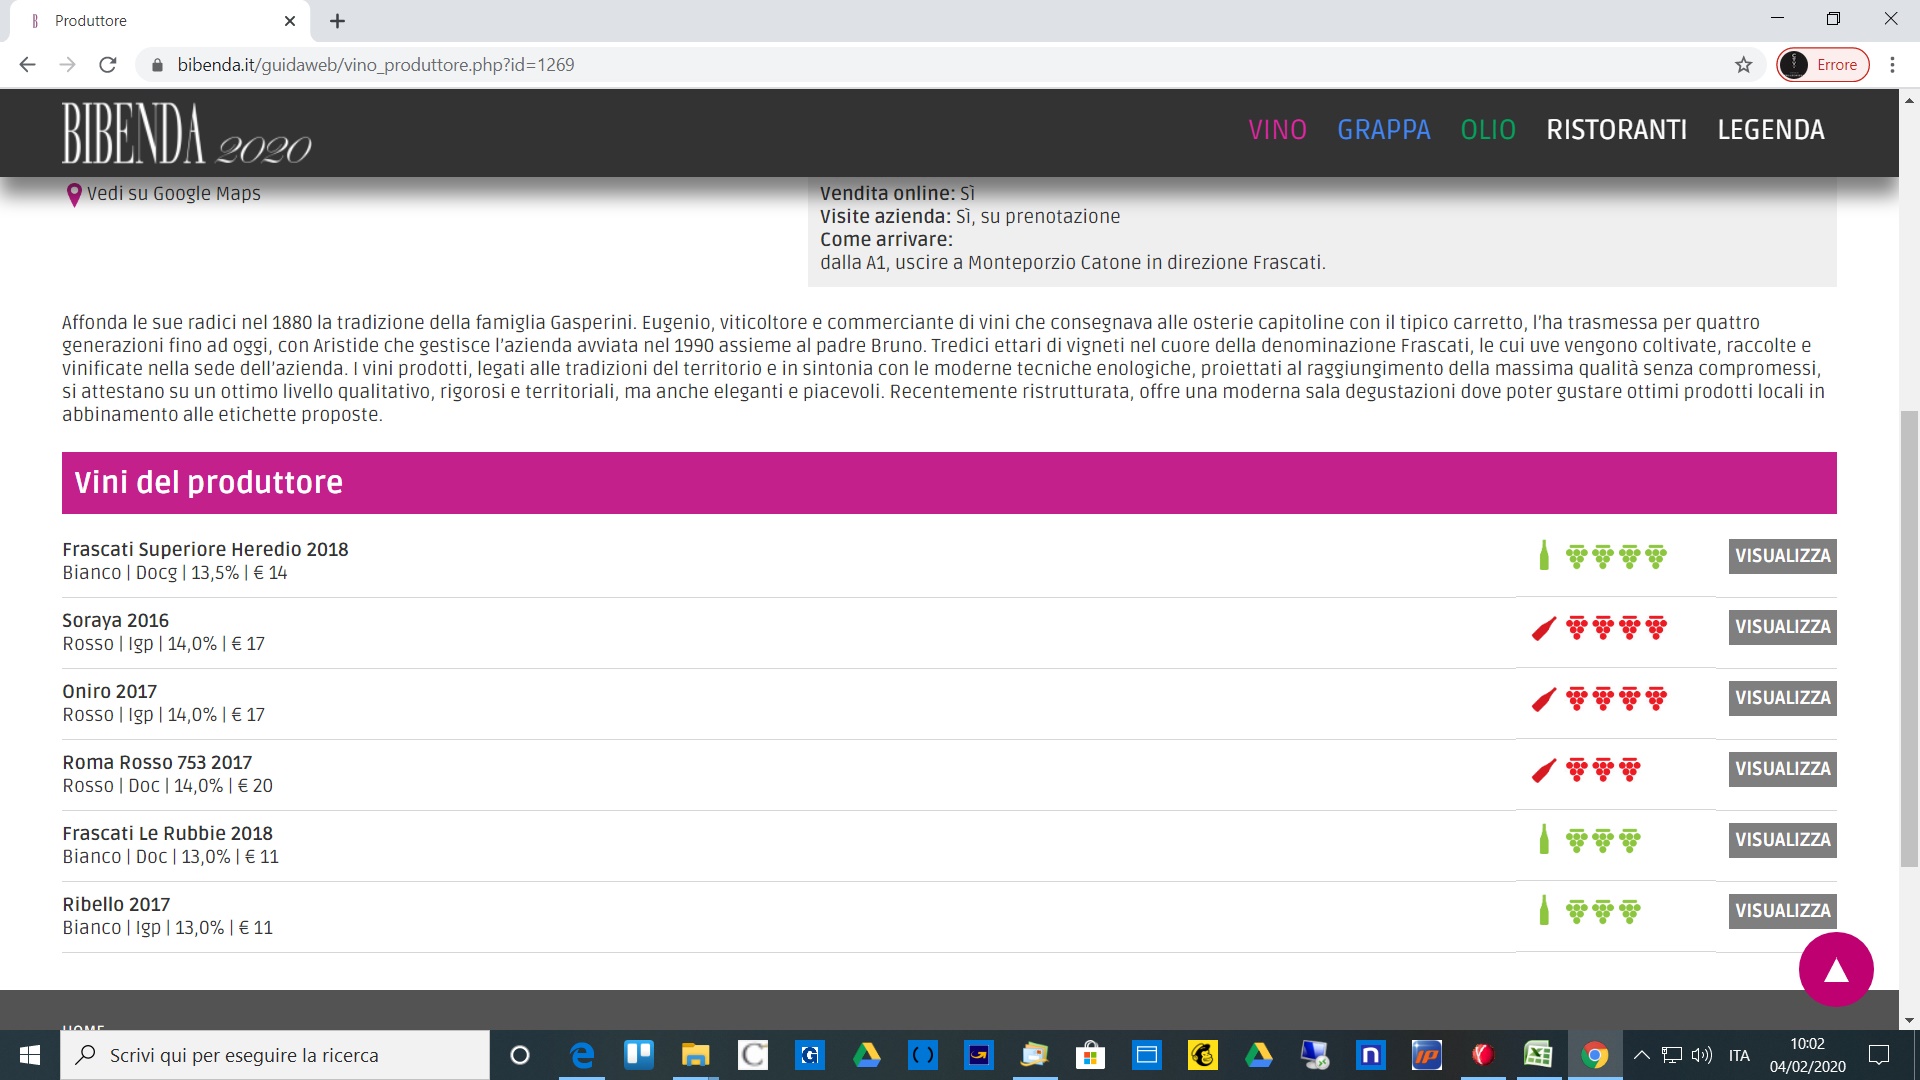The image size is (1920, 1080).
Task: Click the green bottle icon for Ribello 2017
Action: coord(1544,911)
